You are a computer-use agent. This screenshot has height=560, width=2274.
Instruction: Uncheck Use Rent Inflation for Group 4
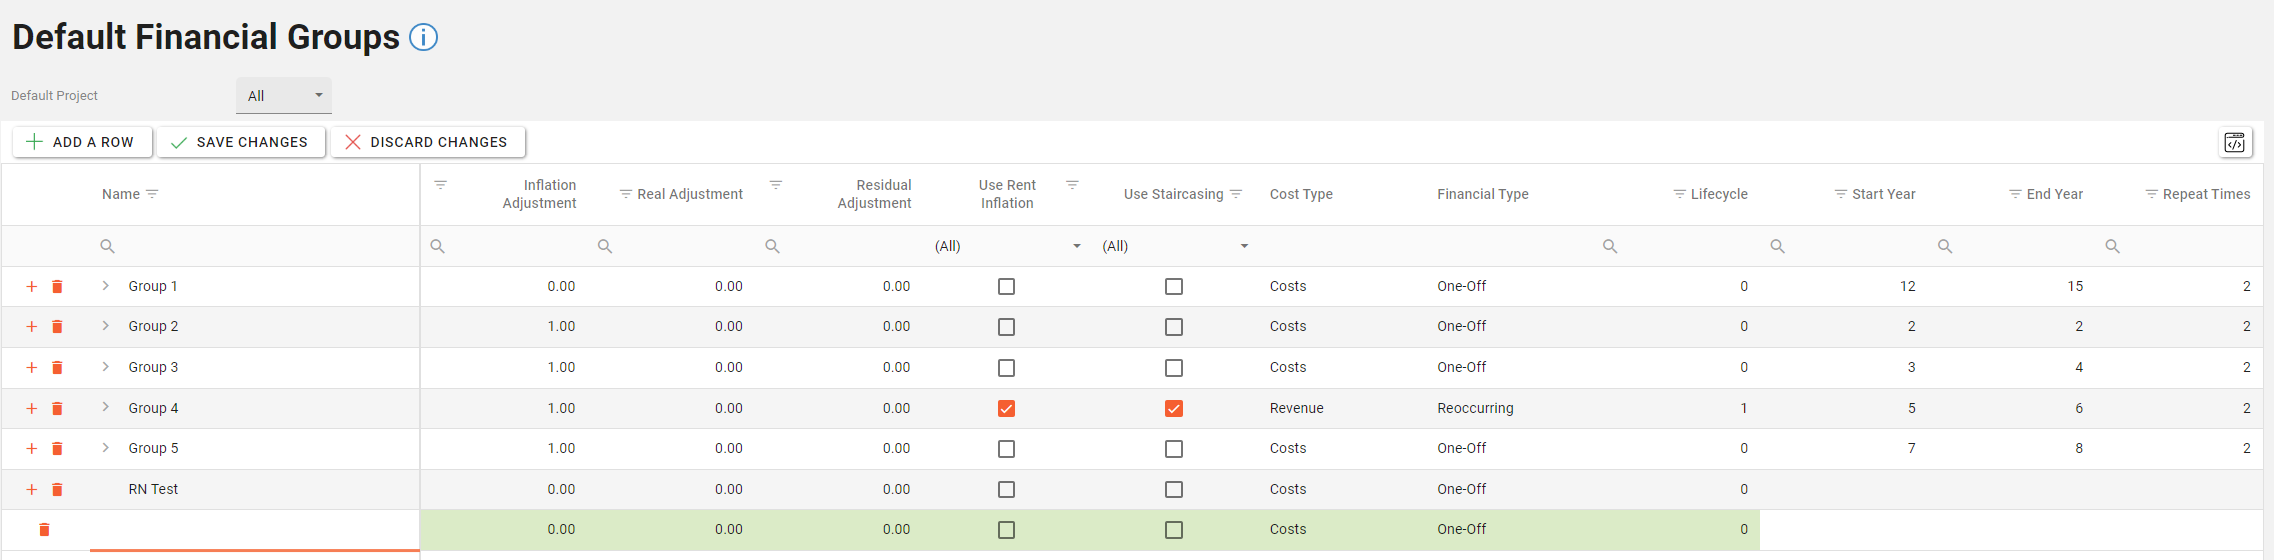(x=1006, y=409)
